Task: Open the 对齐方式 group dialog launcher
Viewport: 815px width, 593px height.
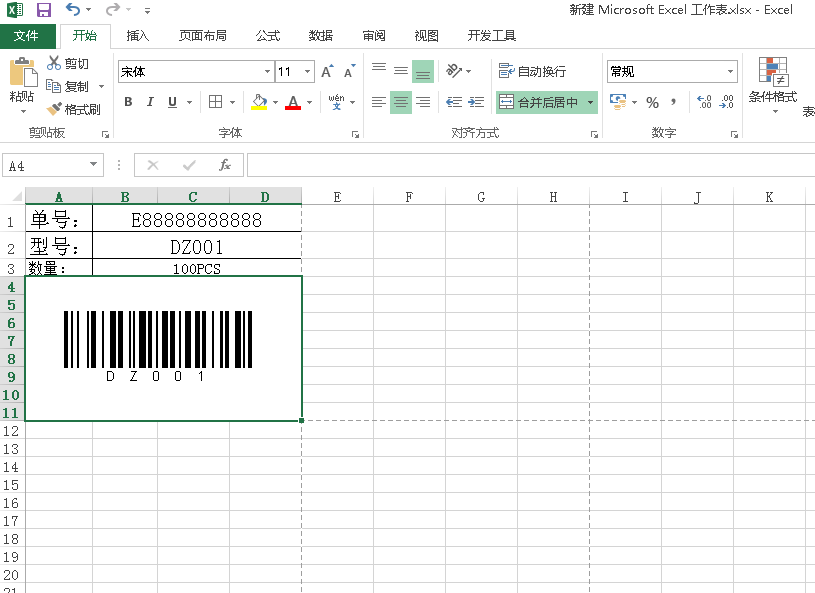Action: pyautogui.click(x=594, y=134)
